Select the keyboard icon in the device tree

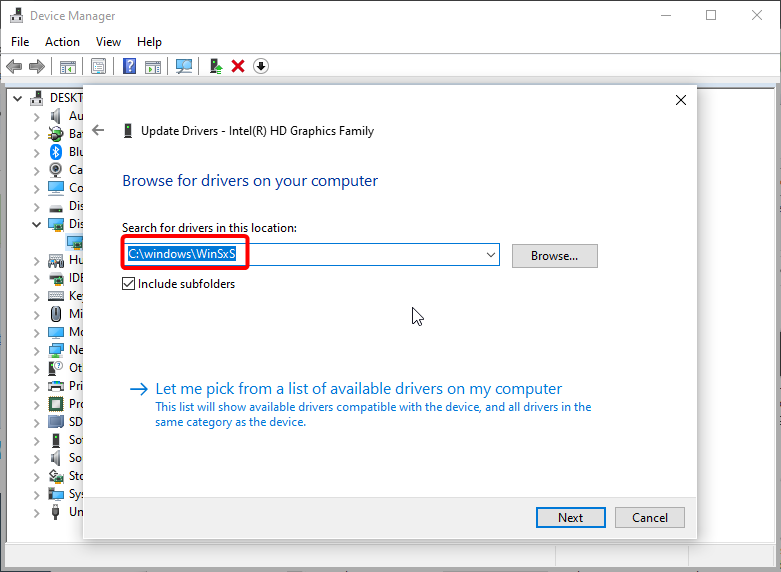click(x=56, y=296)
